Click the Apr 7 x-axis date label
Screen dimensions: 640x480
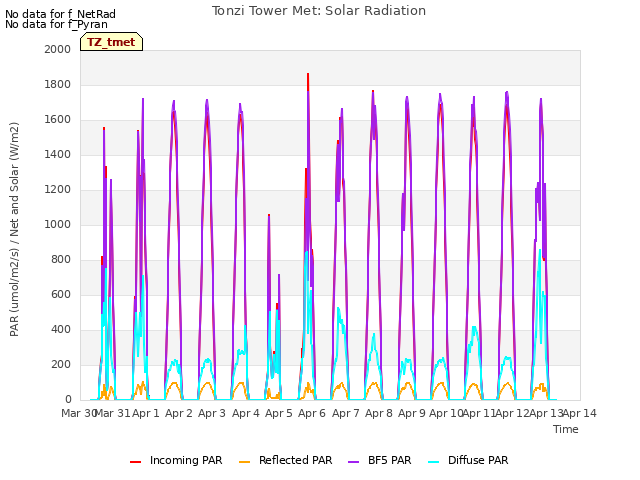(346, 413)
